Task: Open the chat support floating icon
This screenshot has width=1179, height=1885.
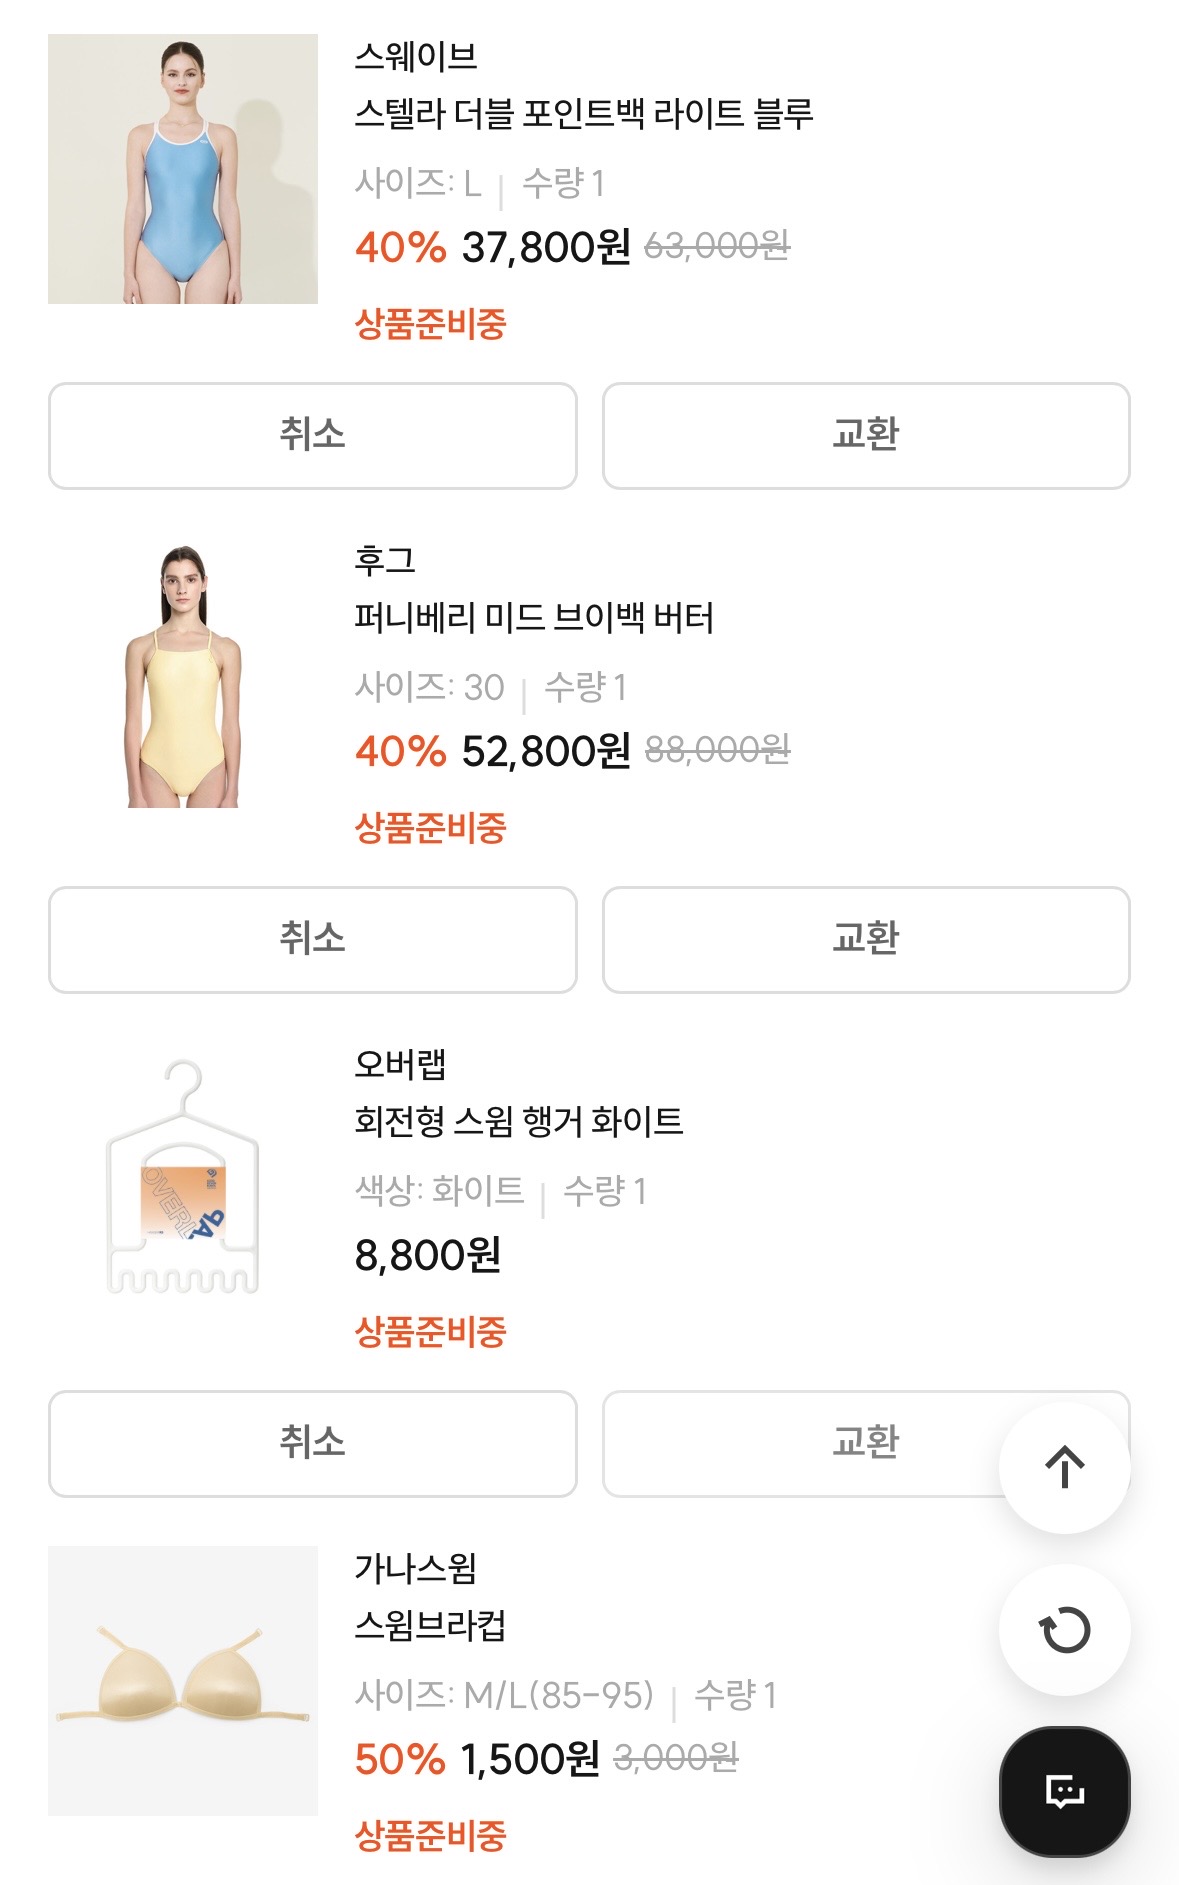Action: [1064, 1791]
